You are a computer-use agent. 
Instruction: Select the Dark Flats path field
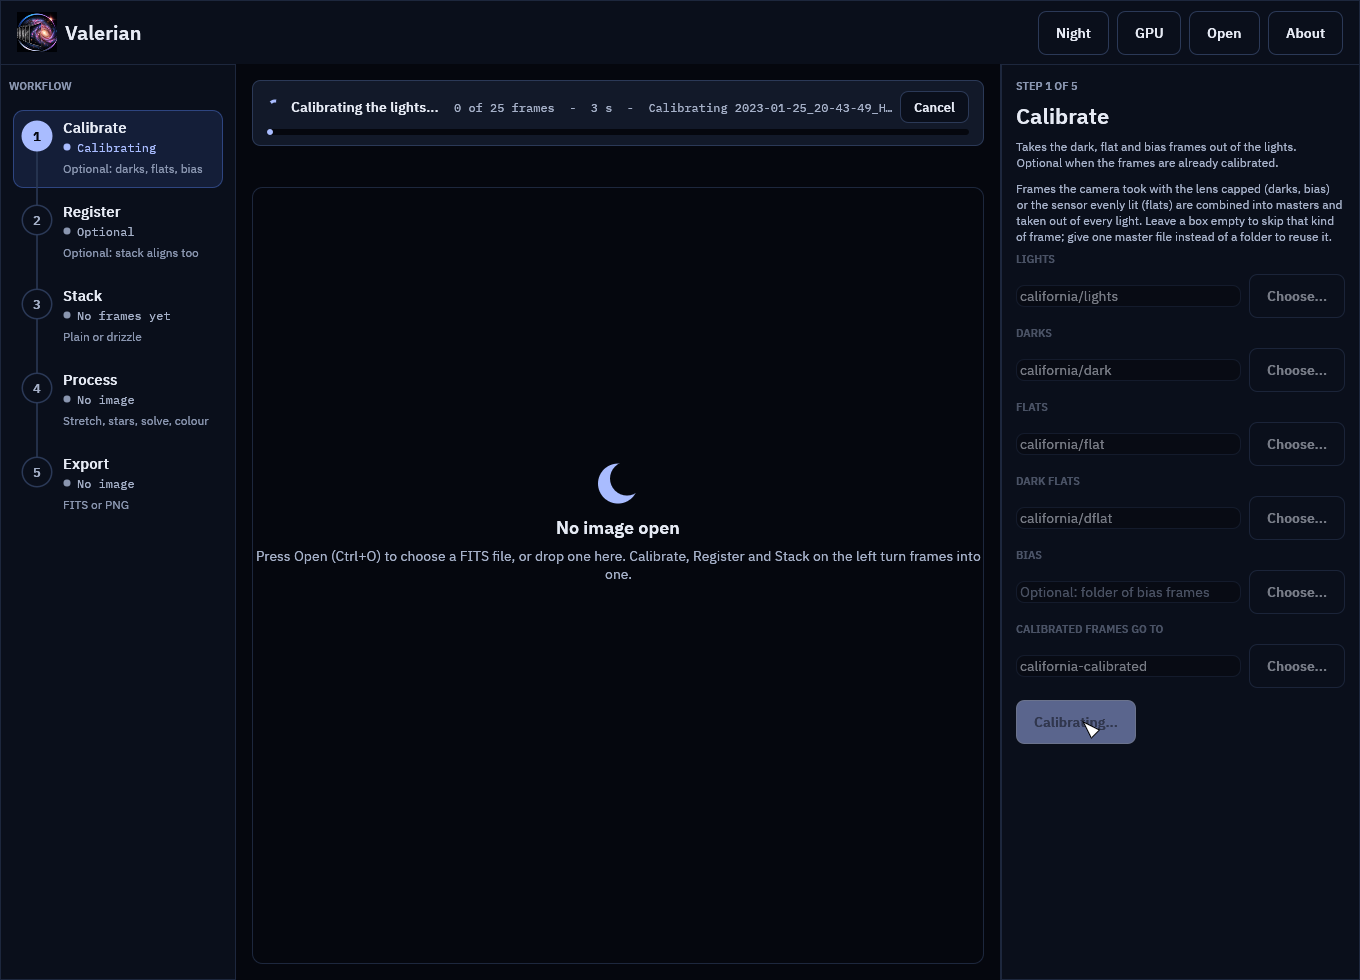pos(1128,518)
